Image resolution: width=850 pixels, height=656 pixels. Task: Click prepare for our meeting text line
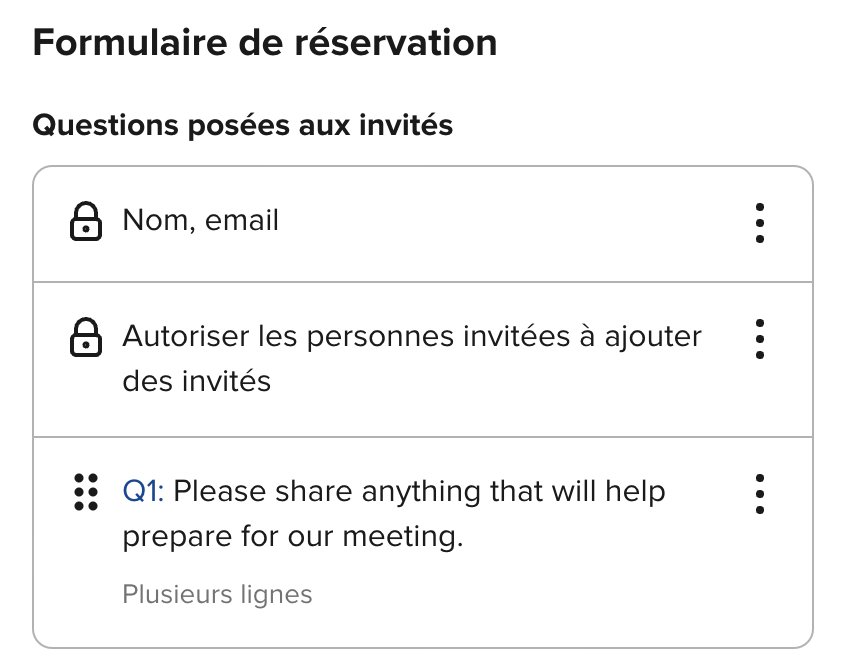tap(293, 537)
